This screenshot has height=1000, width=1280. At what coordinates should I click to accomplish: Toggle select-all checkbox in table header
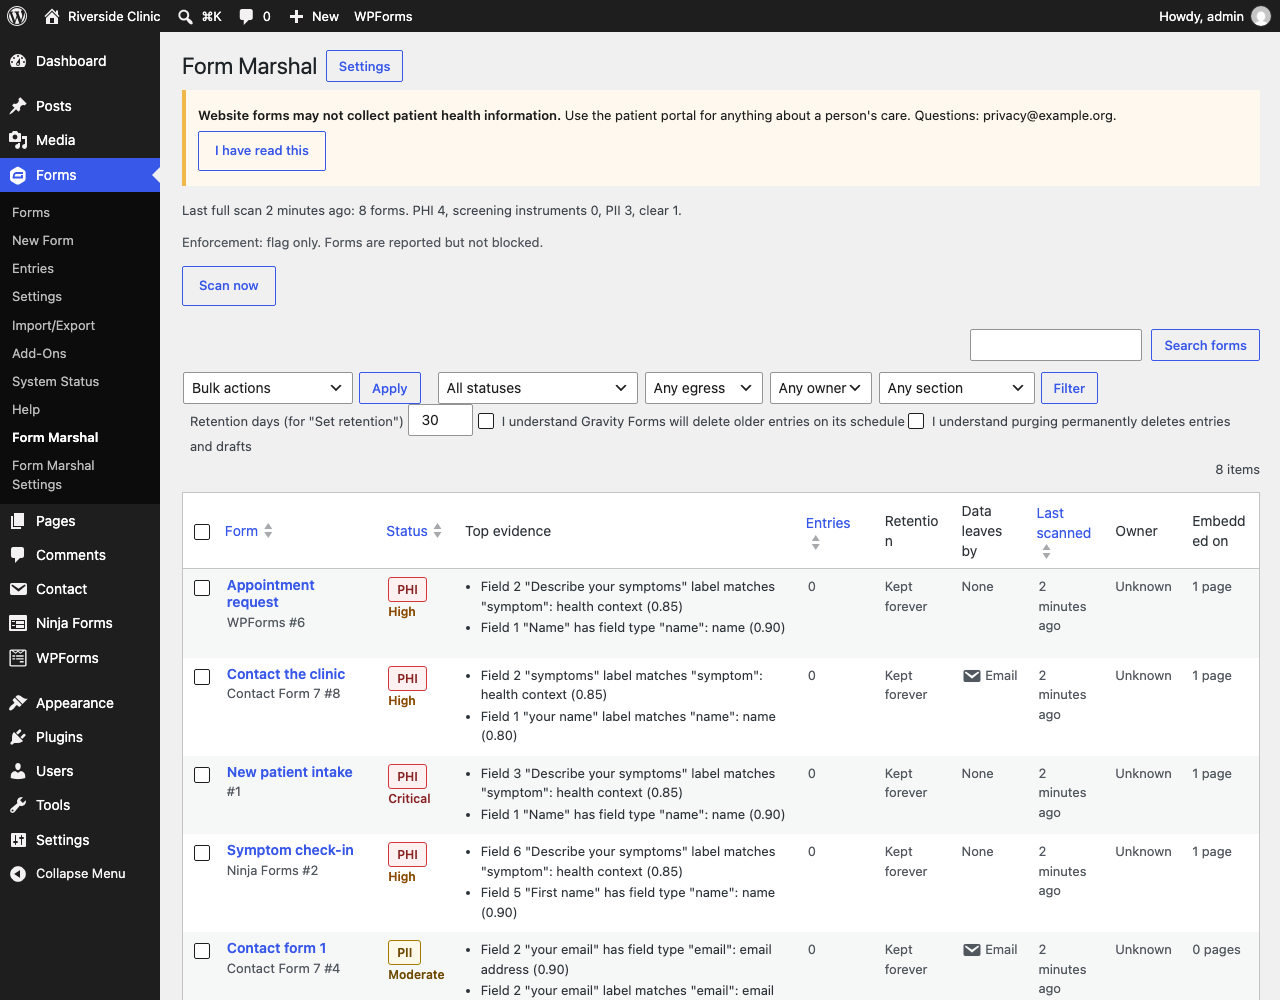(202, 532)
